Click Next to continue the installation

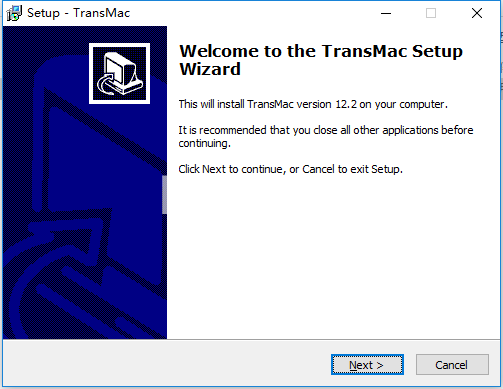tap(367, 365)
